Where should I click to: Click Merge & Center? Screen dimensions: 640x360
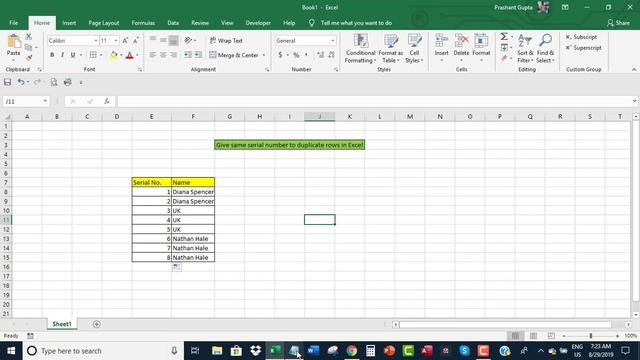[x=234, y=55]
